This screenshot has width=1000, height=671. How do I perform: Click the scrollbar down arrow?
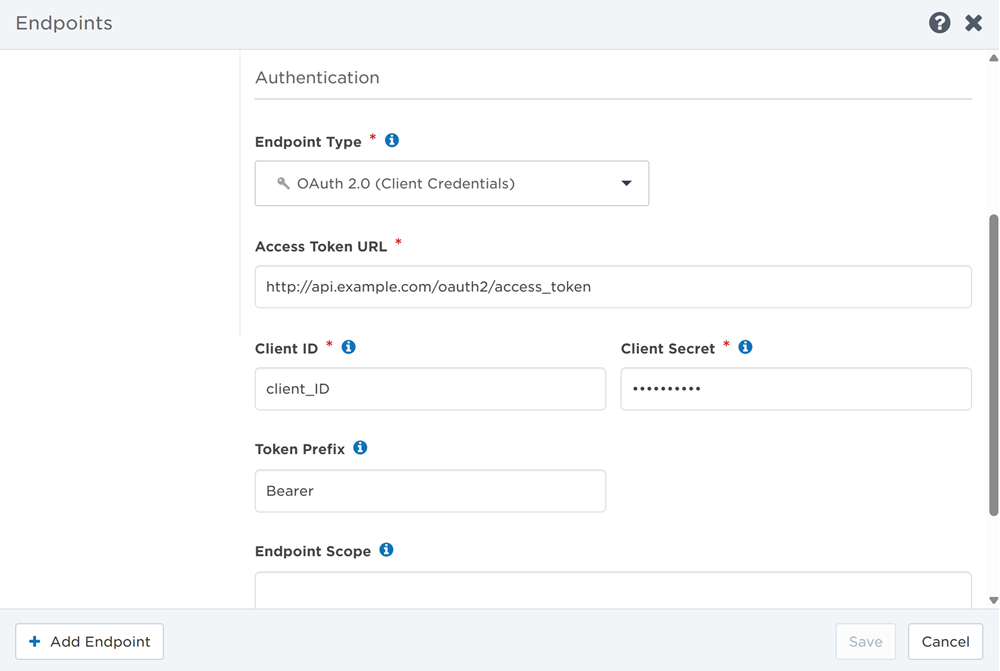coord(993,600)
